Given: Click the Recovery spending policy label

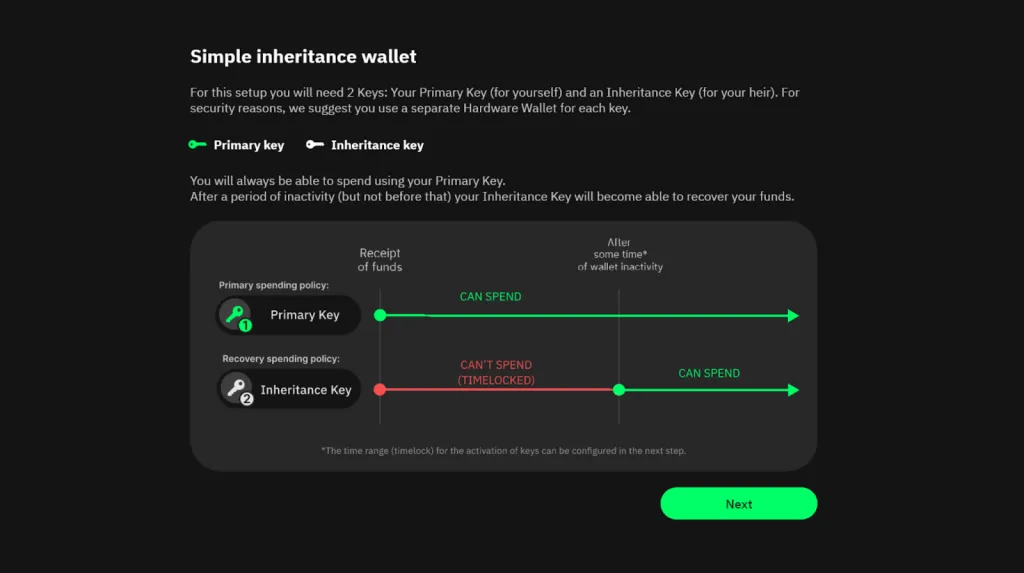Looking at the screenshot, I should point(281,358).
